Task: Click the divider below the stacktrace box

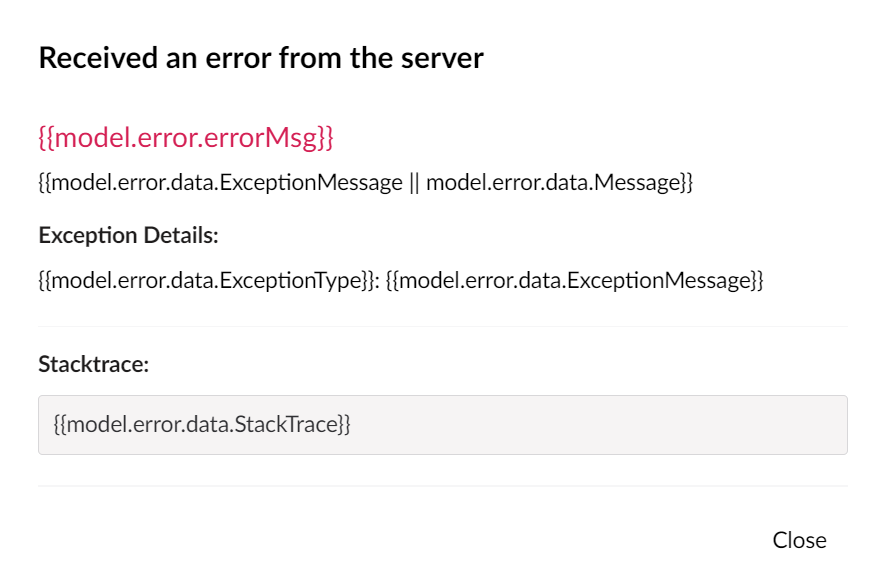Action: coord(442,486)
